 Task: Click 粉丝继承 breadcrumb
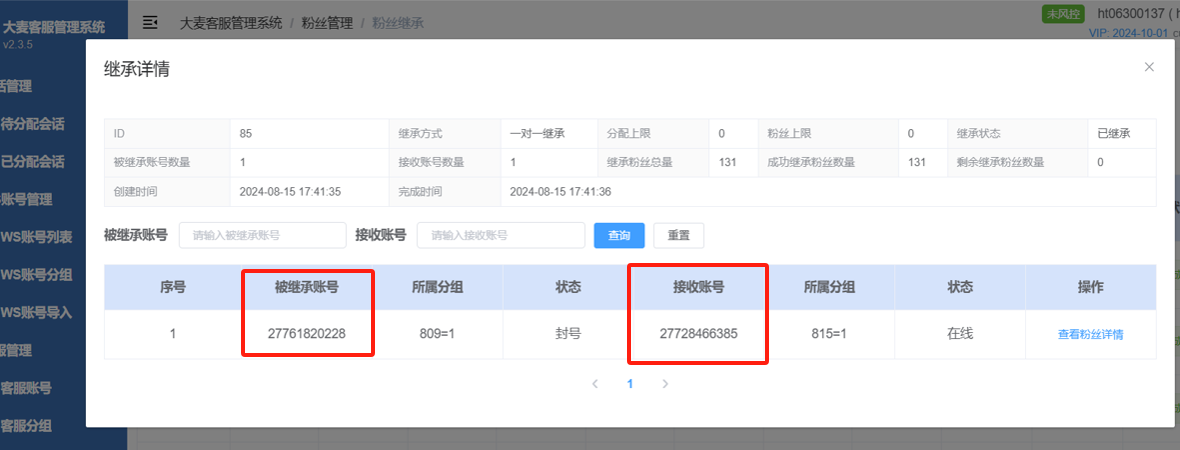click(397, 23)
